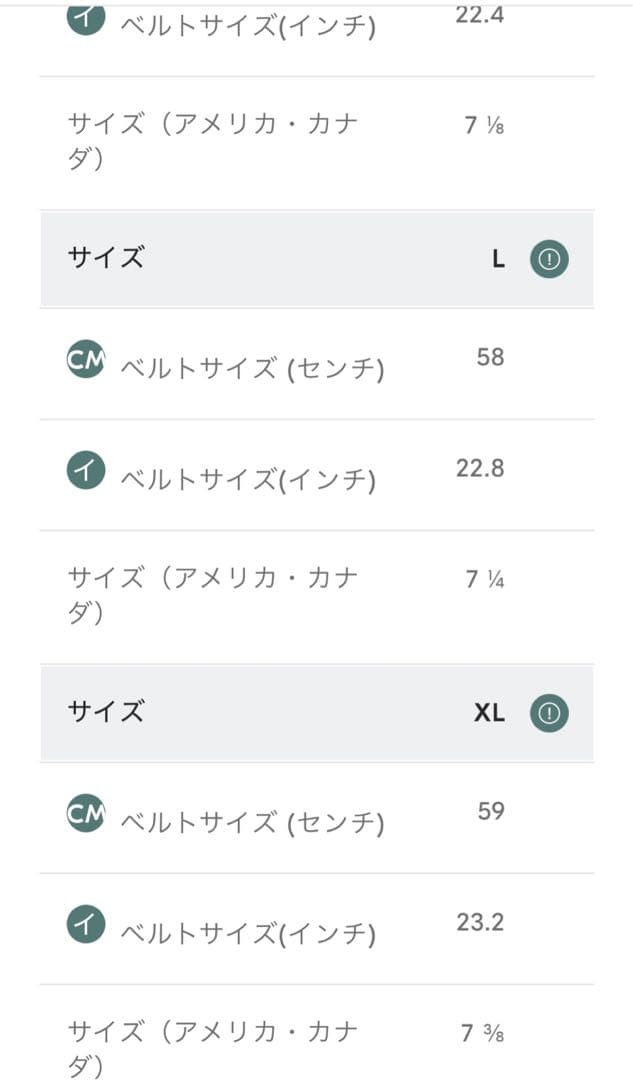Click the インチ icon beside value 22.4
This screenshot has width=633, height=1080.
(85, 20)
